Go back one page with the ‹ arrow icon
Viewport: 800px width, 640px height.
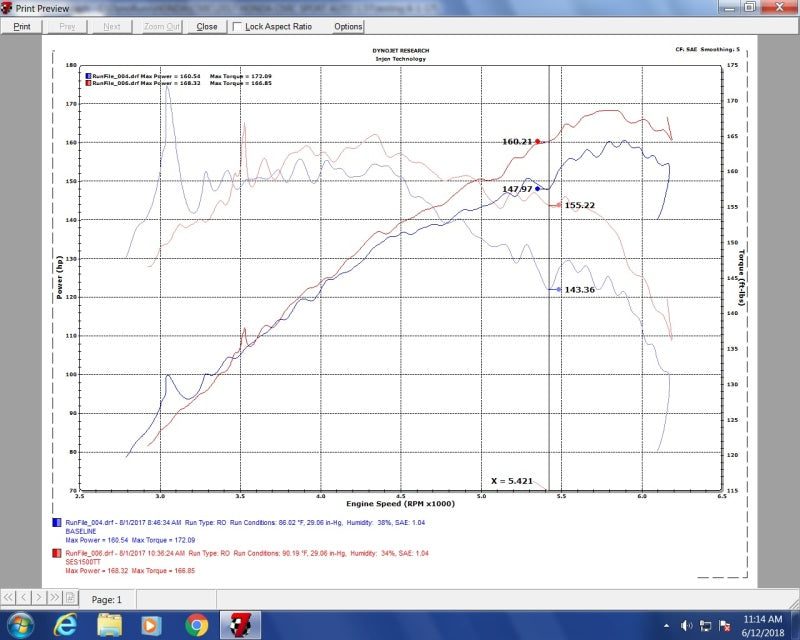point(23,599)
